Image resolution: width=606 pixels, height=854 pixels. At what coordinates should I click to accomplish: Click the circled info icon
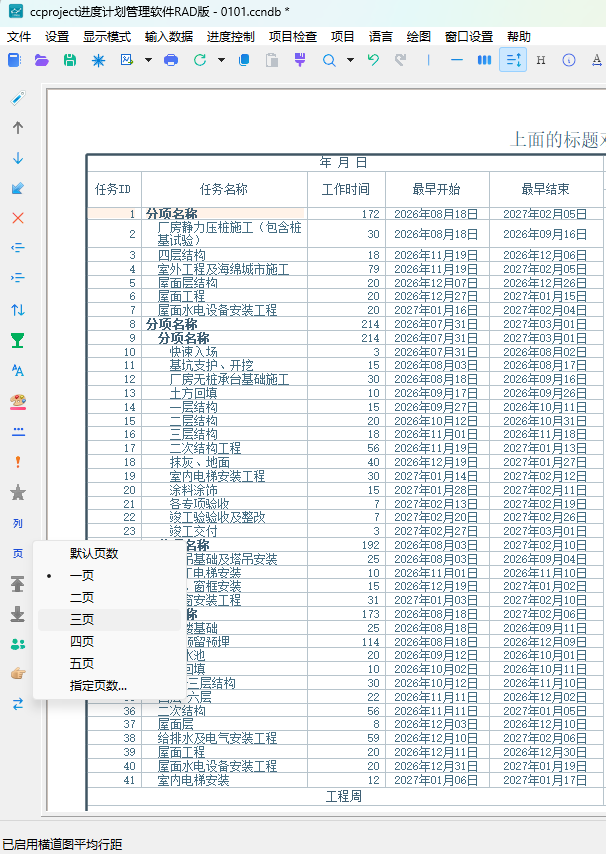[568, 60]
